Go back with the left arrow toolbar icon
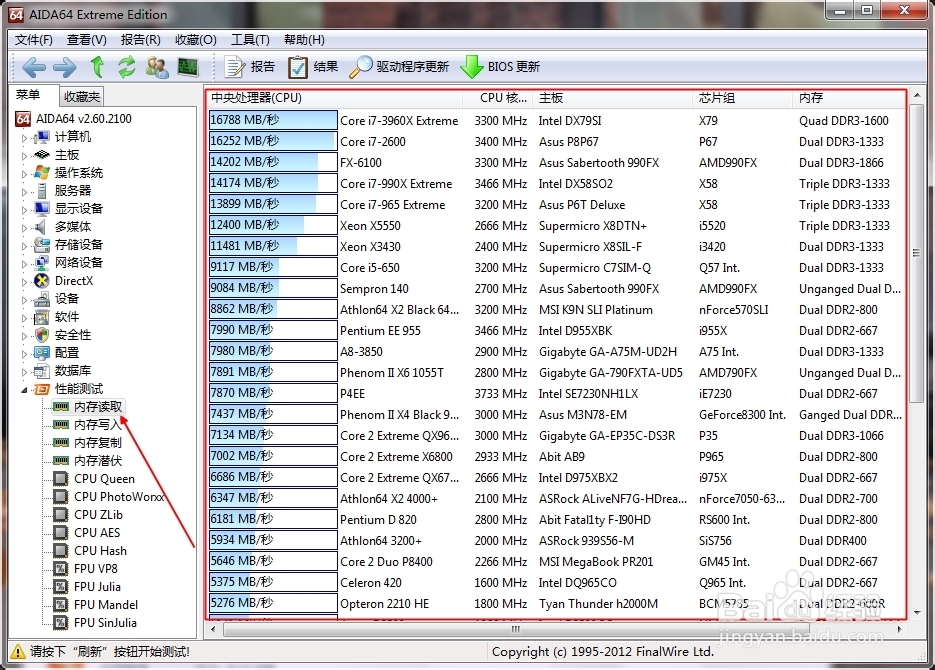 pyautogui.click(x=34, y=67)
